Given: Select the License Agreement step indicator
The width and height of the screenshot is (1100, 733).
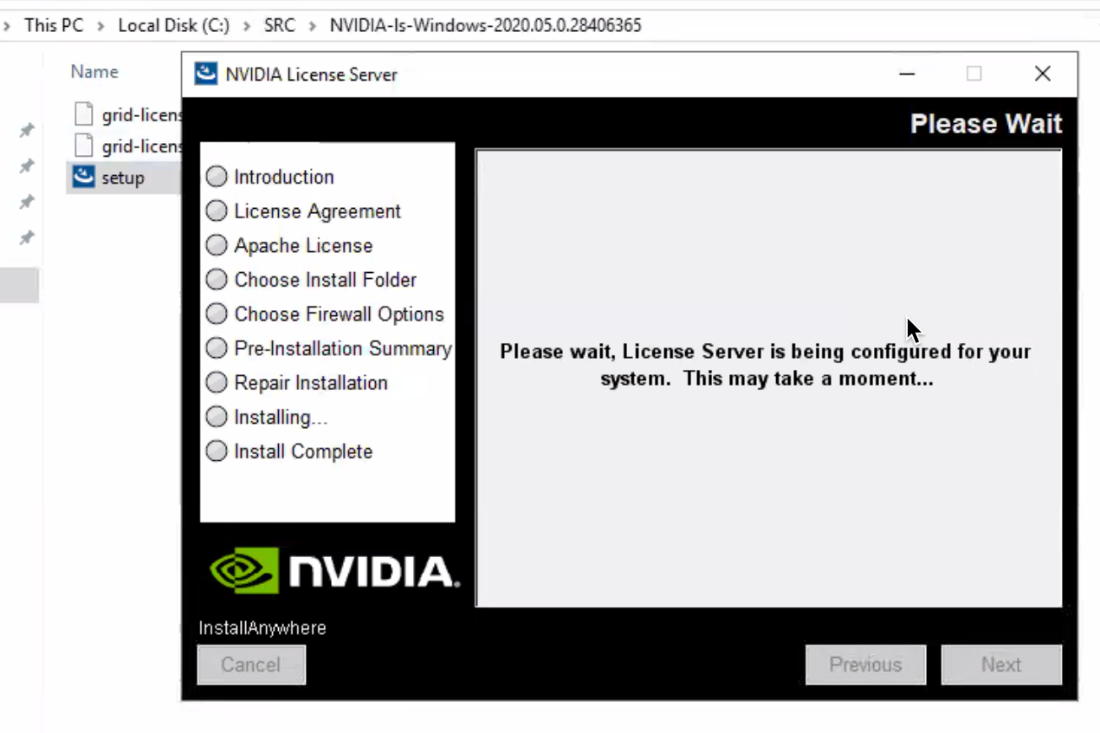Looking at the screenshot, I should point(217,211).
